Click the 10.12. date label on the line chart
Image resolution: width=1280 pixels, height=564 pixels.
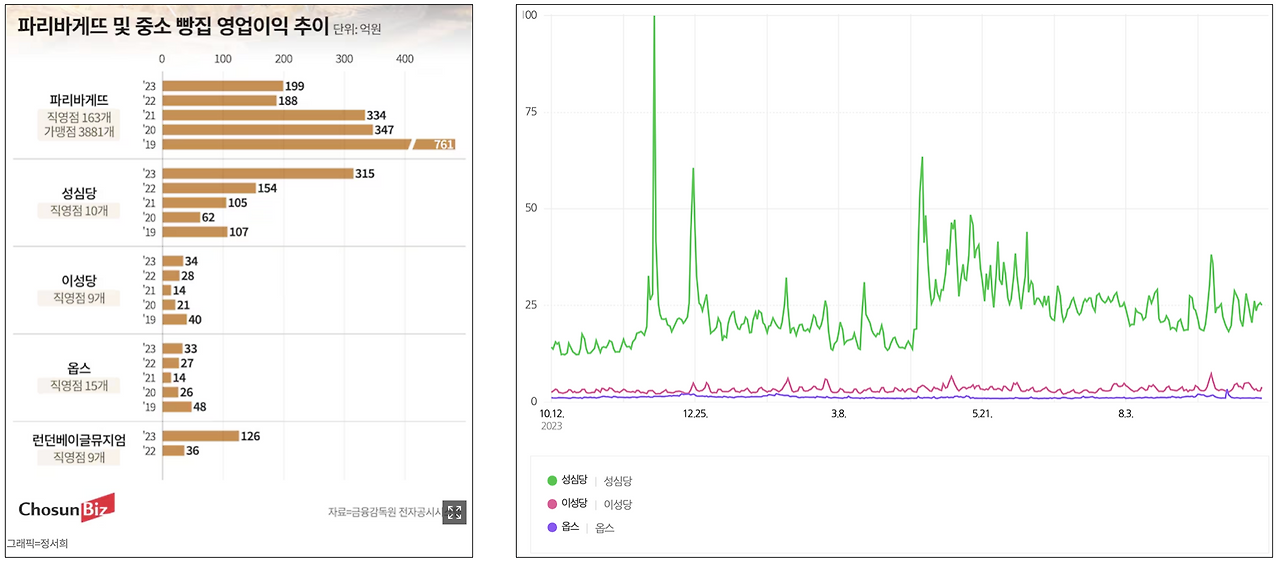click(553, 413)
